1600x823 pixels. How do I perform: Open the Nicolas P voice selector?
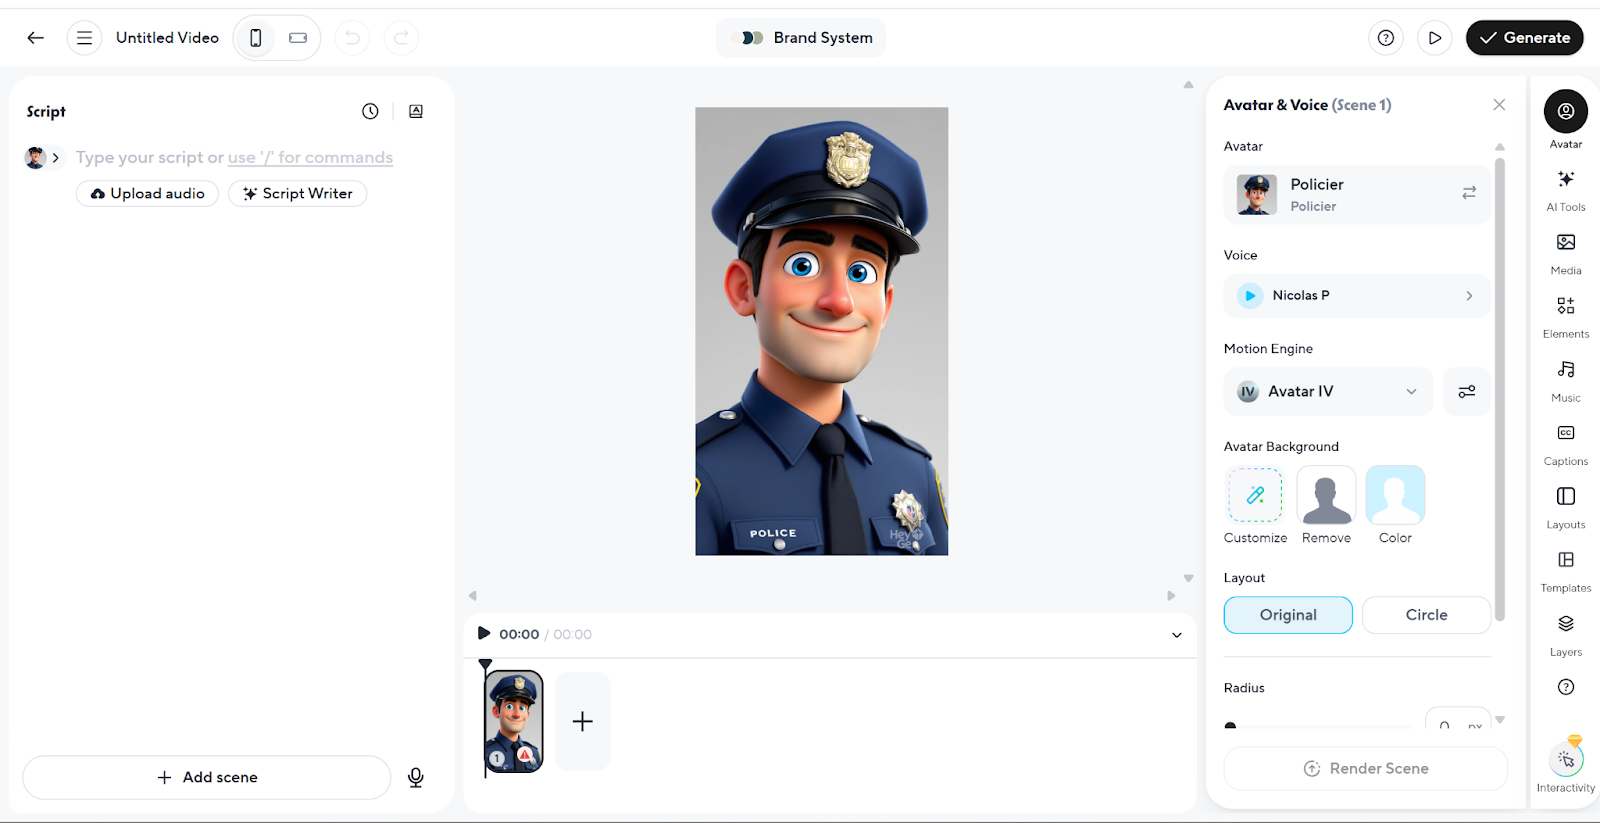[1356, 296]
